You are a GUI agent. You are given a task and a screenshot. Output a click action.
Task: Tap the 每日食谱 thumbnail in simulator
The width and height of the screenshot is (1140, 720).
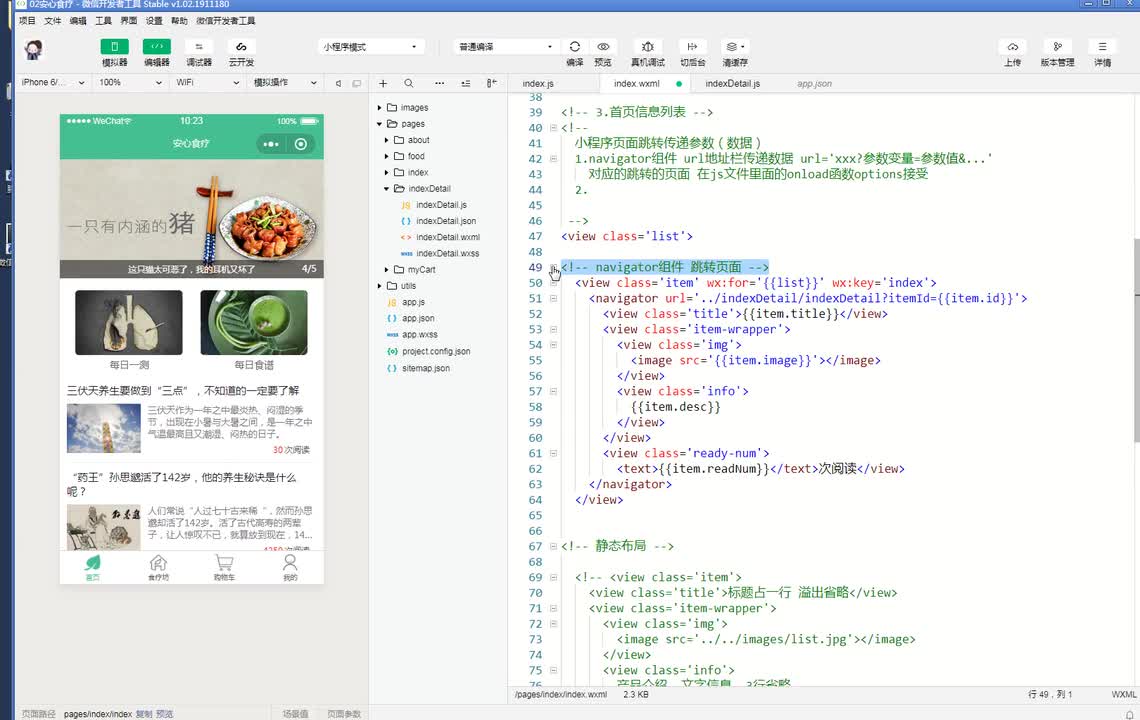point(254,323)
